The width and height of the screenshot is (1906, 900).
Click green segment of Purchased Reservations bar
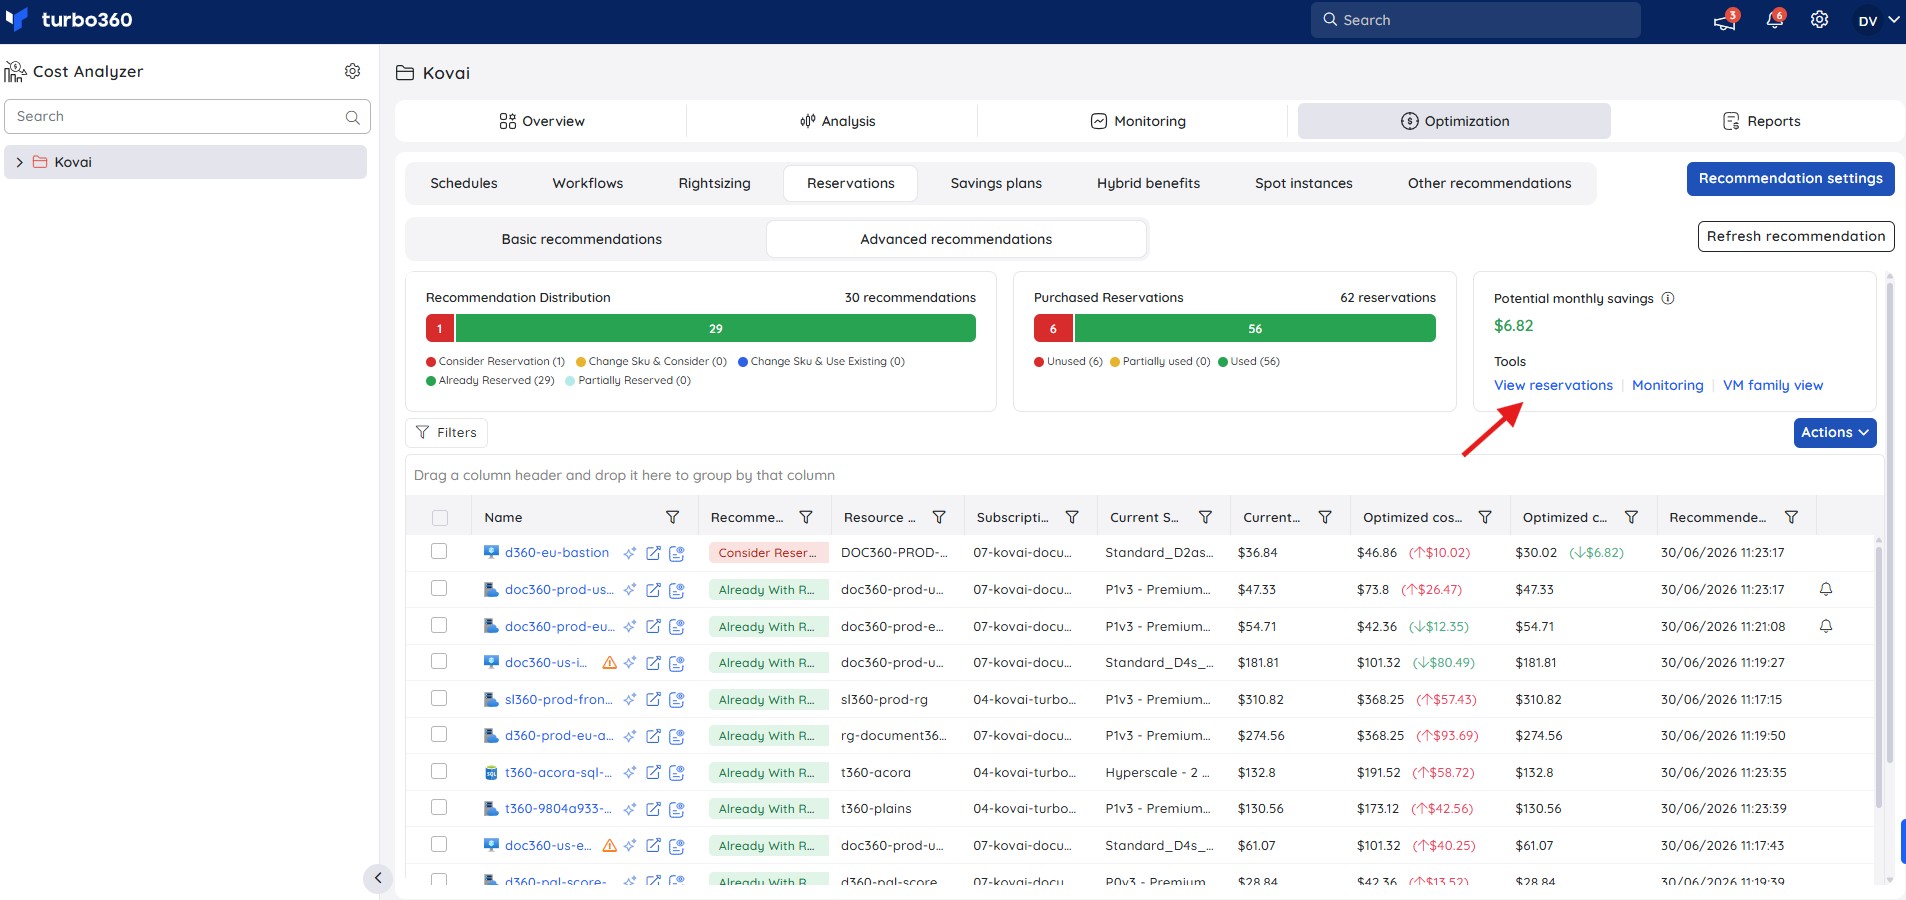coord(1255,328)
